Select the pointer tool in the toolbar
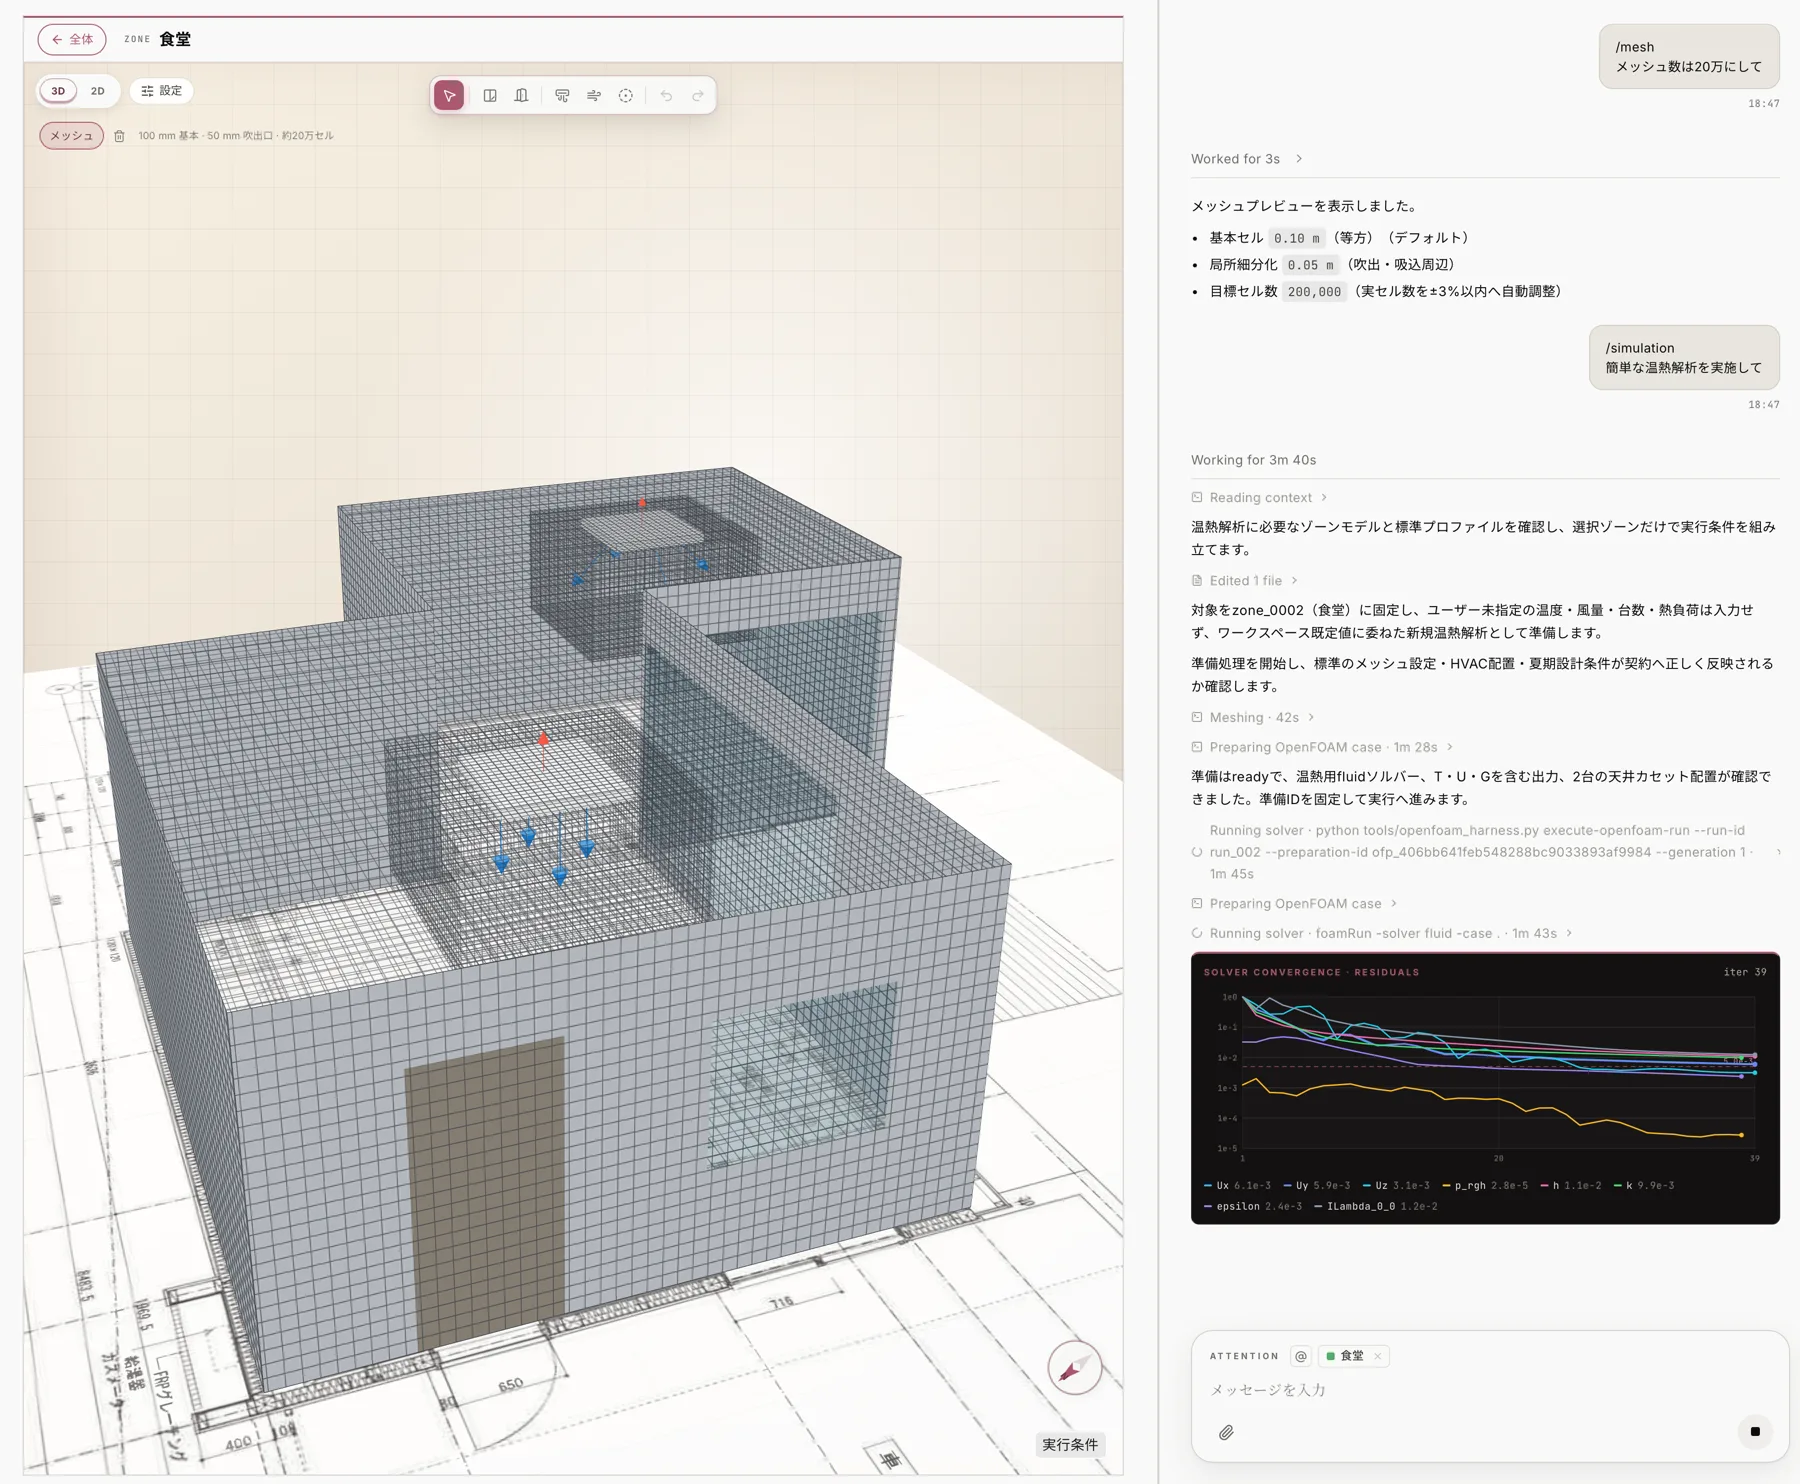Image resolution: width=1800 pixels, height=1484 pixels. click(x=449, y=95)
